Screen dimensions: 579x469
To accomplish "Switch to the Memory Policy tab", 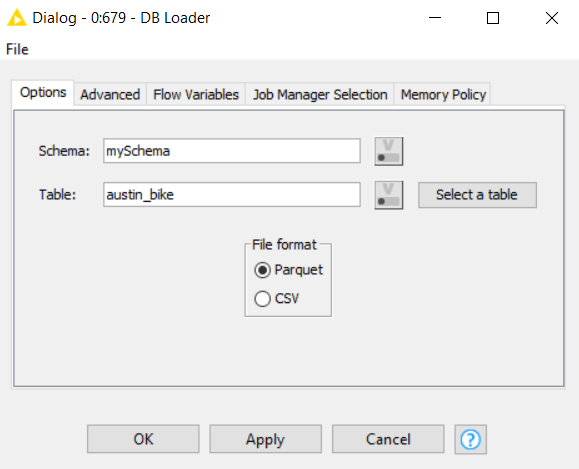I will coord(443,95).
